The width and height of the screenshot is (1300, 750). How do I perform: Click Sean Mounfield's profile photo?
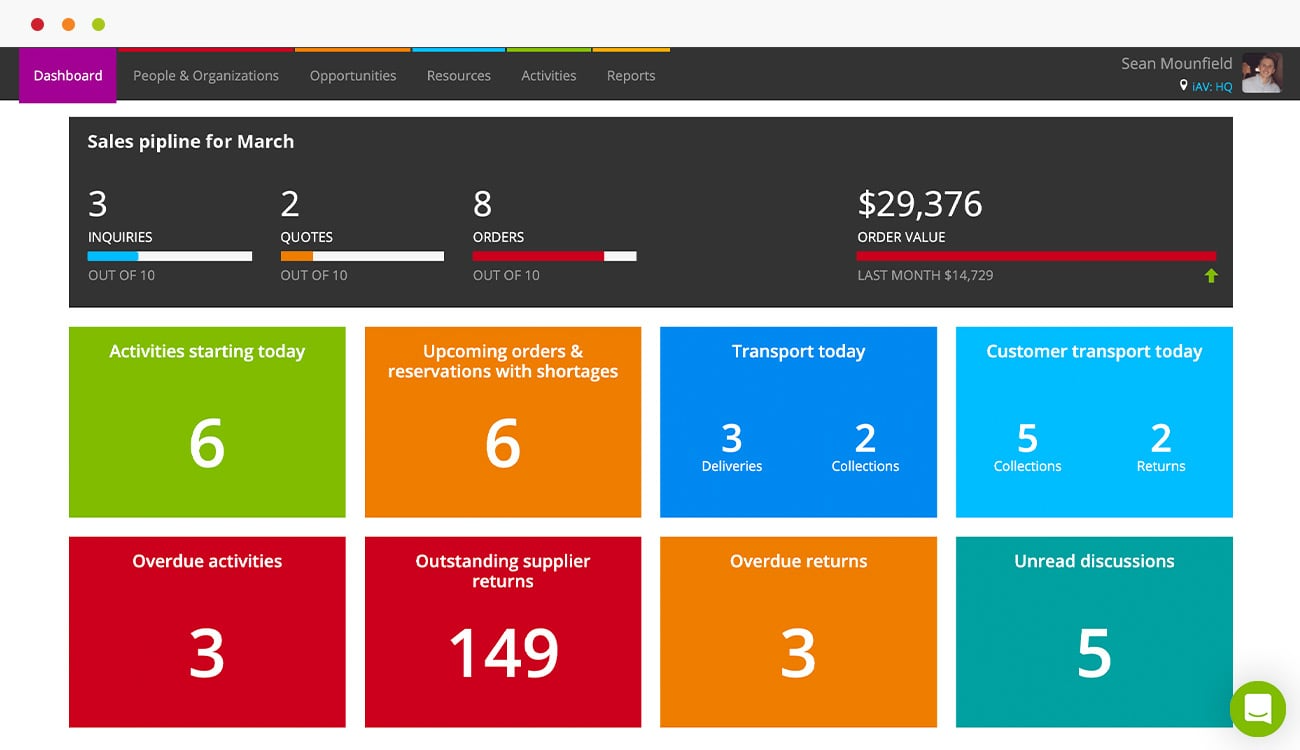[x=1262, y=72]
